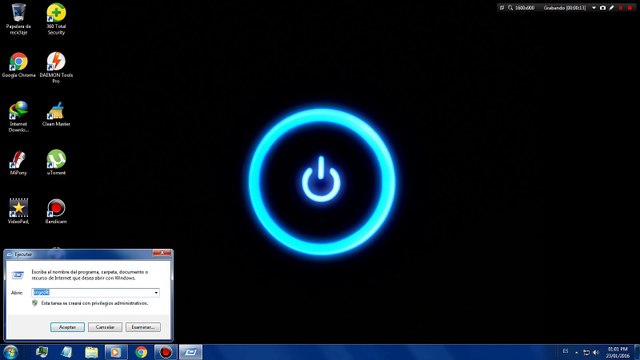Select VideoPad desktop shortcut
The height and width of the screenshot is (360, 640).
18,211
